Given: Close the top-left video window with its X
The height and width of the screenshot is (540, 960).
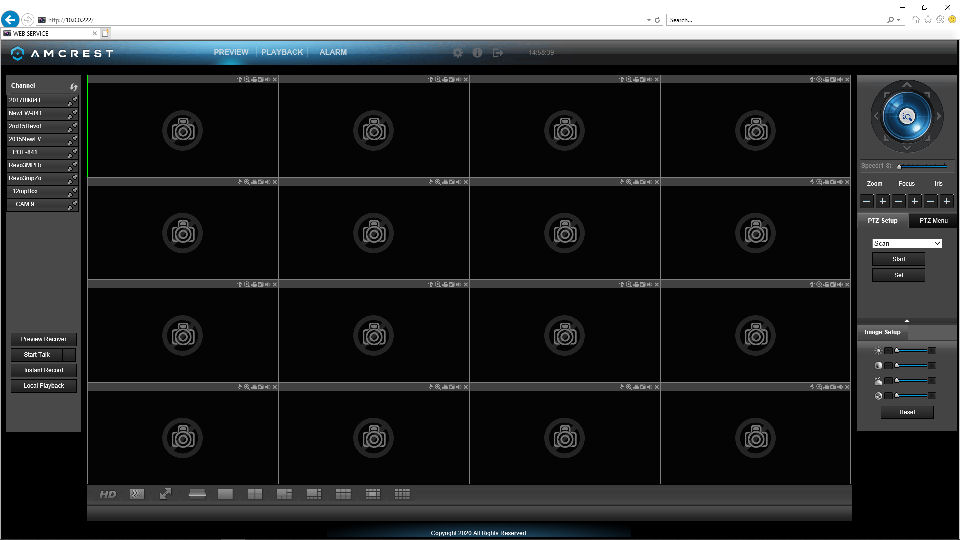Looking at the screenshot, I should click(275, 80).
